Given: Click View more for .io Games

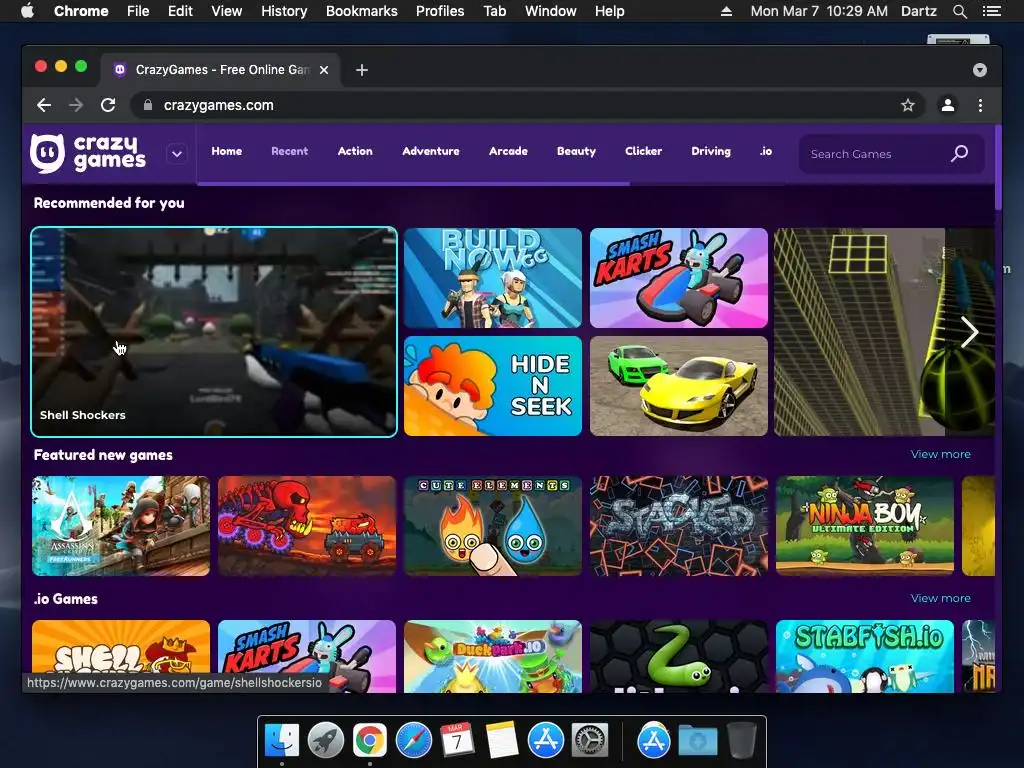Looking at the screenshot, I should [x=940, y=598].
